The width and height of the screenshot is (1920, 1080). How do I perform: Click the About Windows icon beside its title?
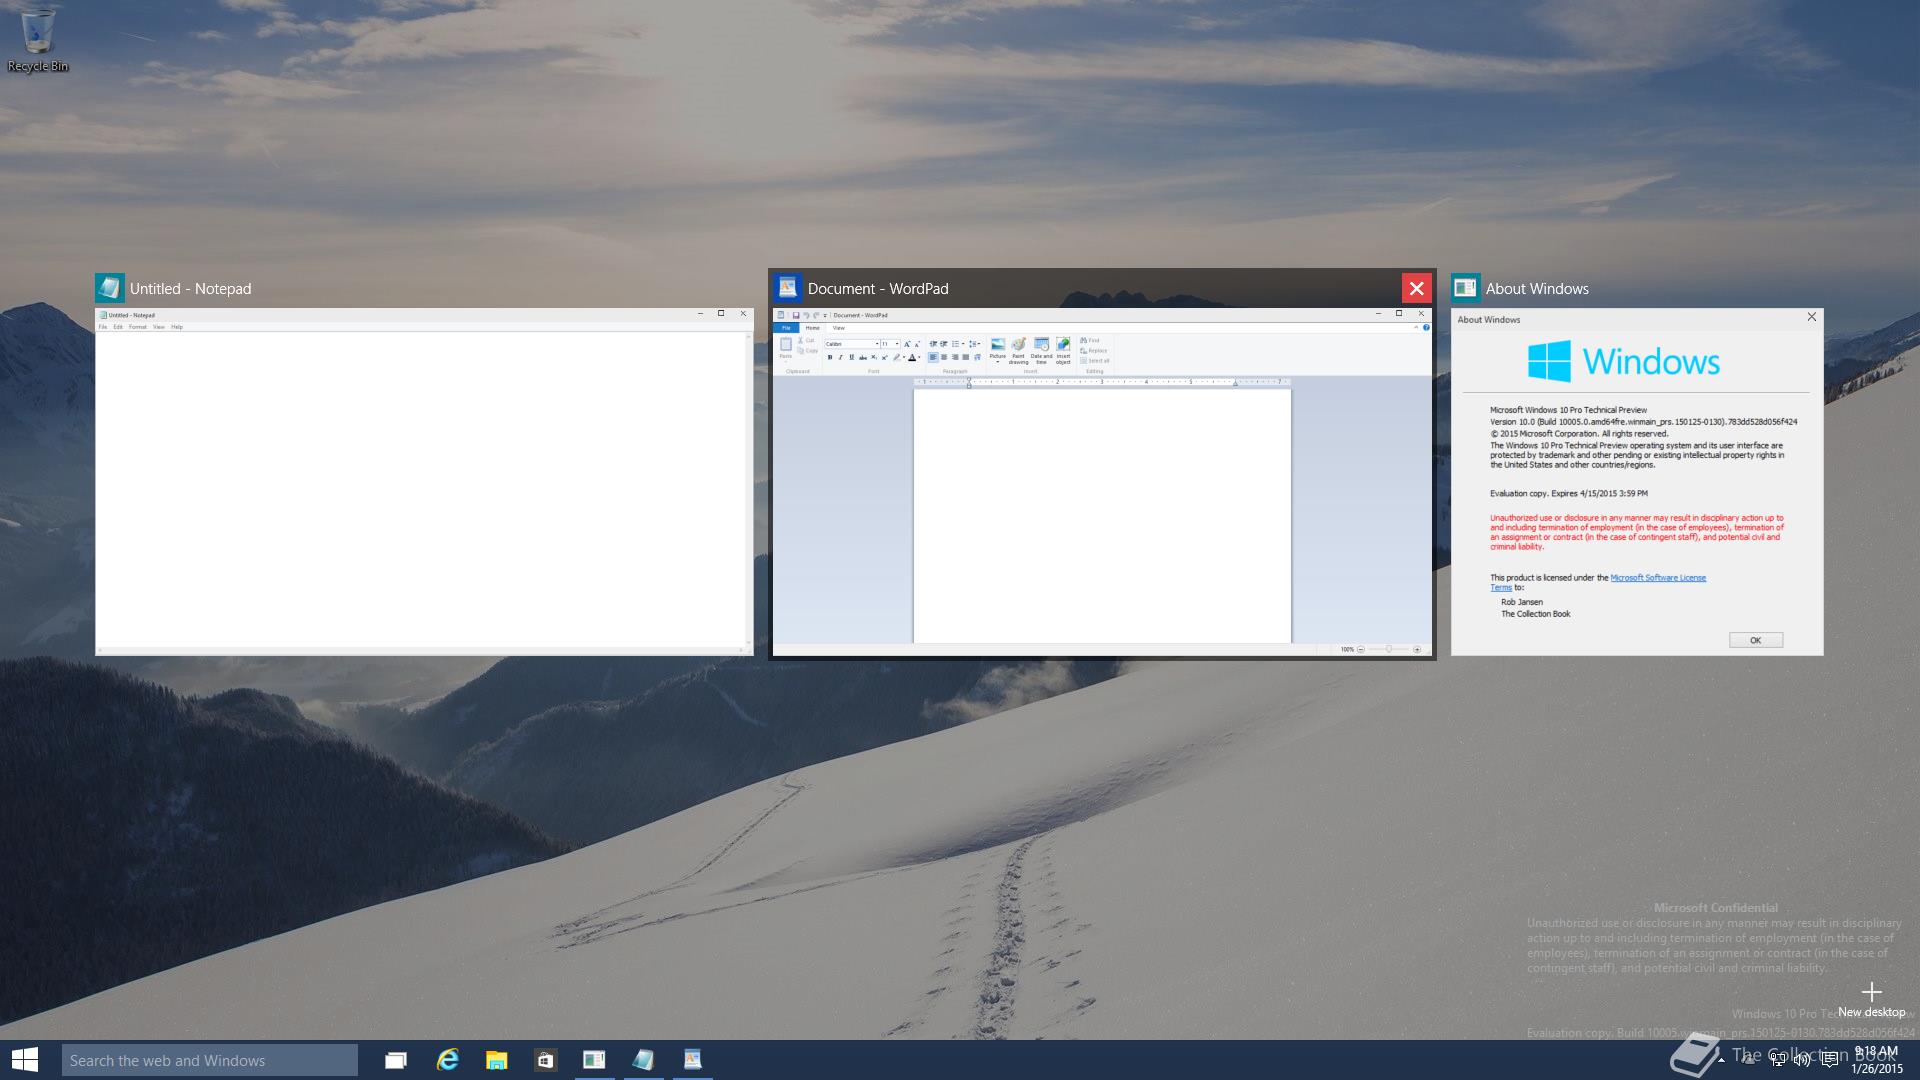pyautogui.click(x=1466, y=288)
